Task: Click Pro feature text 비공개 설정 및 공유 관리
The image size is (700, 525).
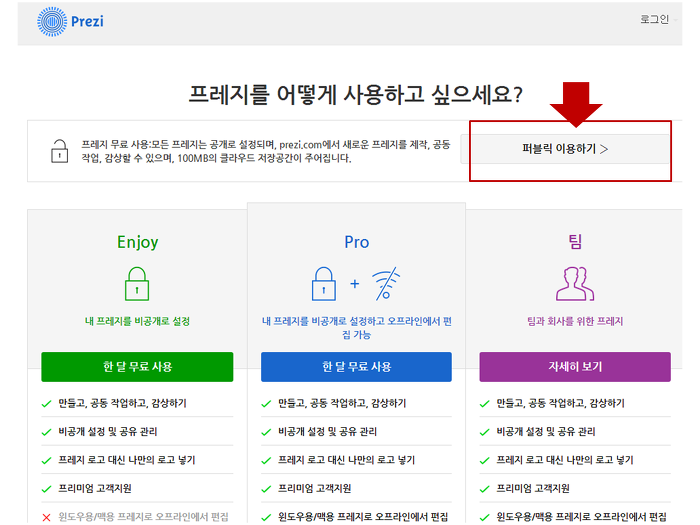Action: (x=327, y=432)
